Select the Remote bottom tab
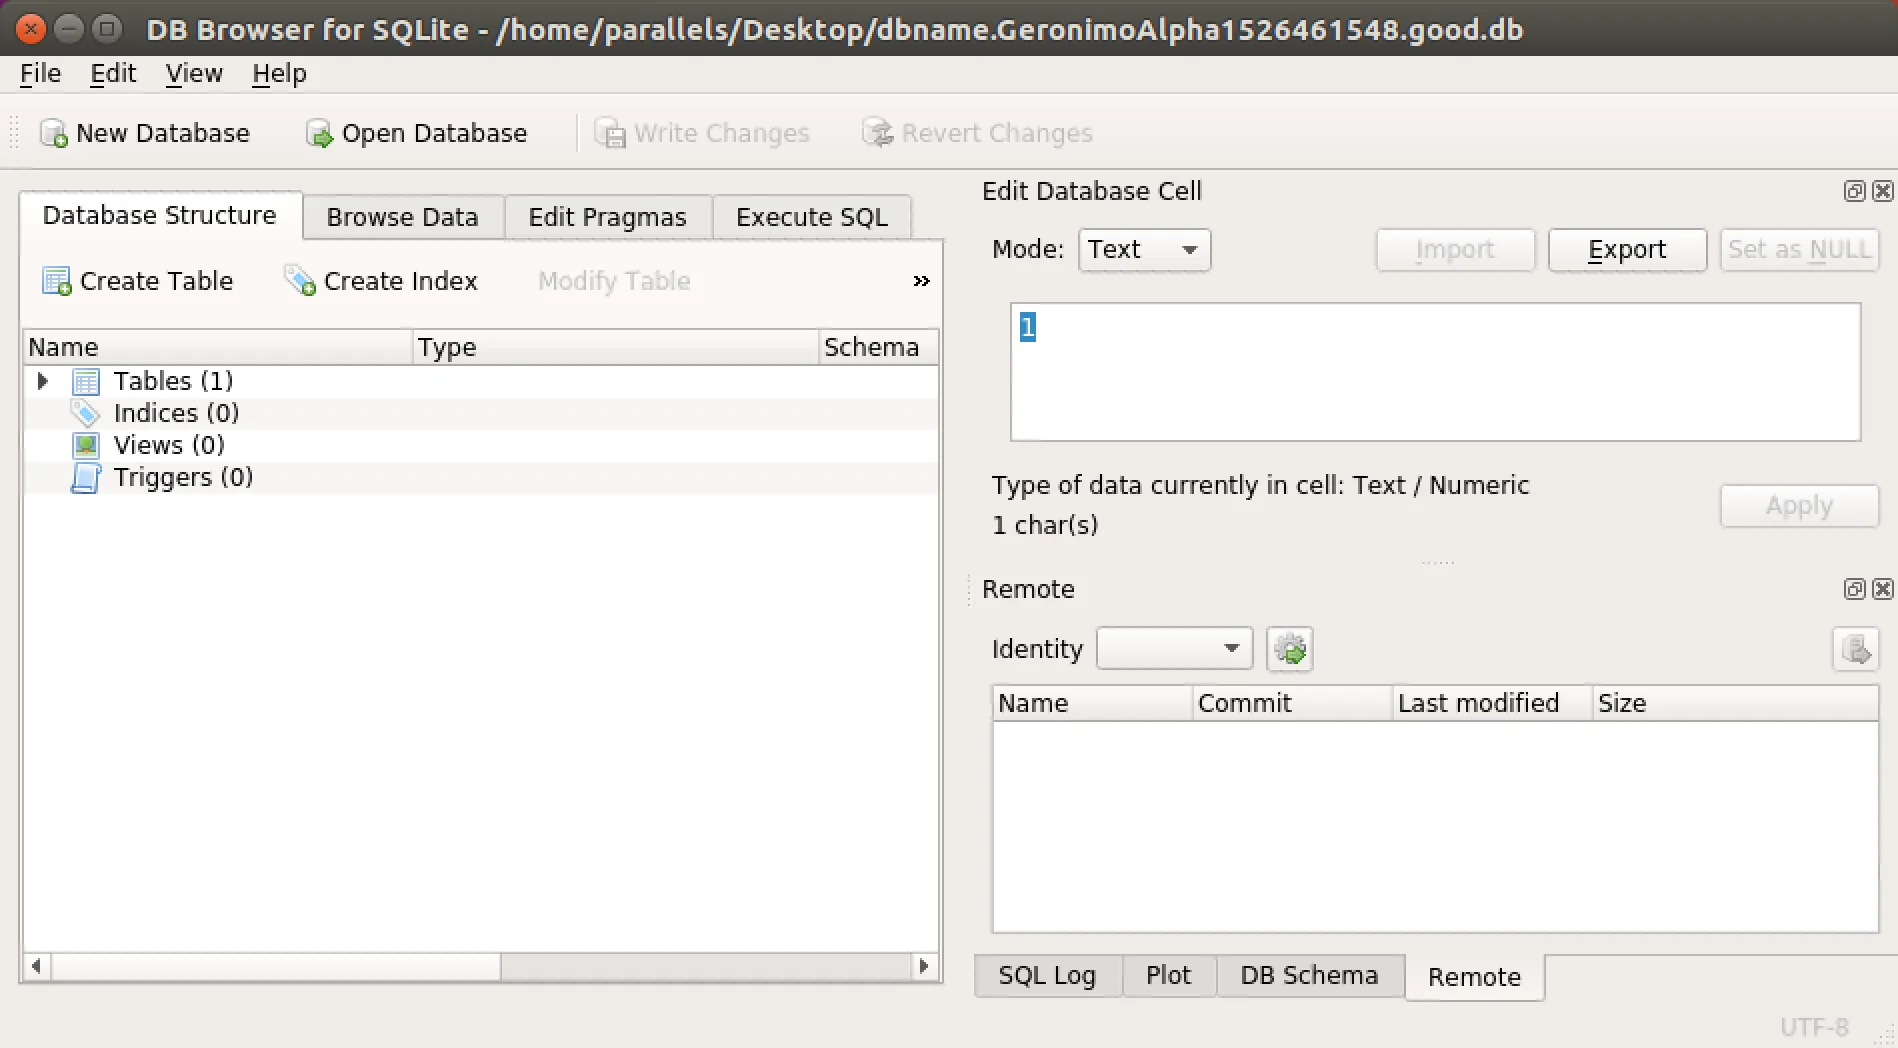Viewport: 1898px width, 1048px height. [x=1474, y=977]
